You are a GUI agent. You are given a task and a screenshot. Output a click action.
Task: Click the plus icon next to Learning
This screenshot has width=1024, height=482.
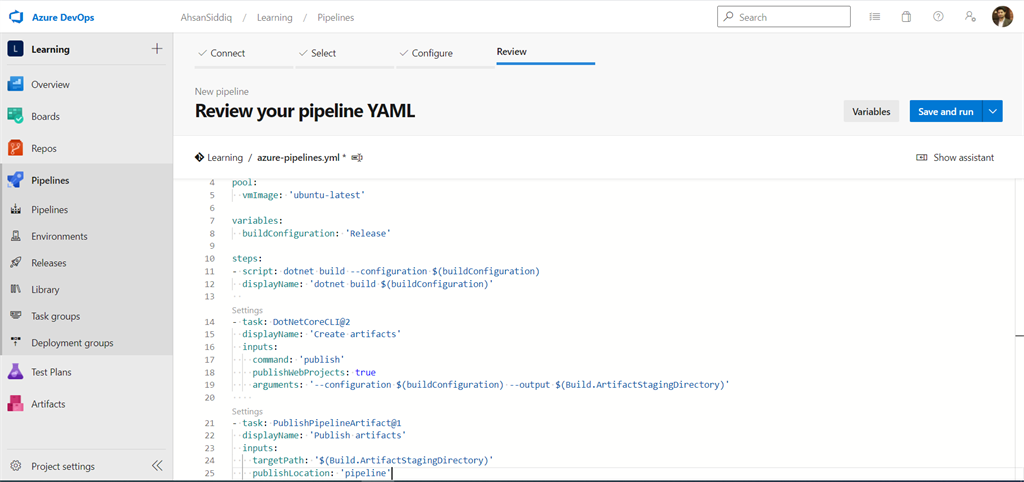click(156, 49)
